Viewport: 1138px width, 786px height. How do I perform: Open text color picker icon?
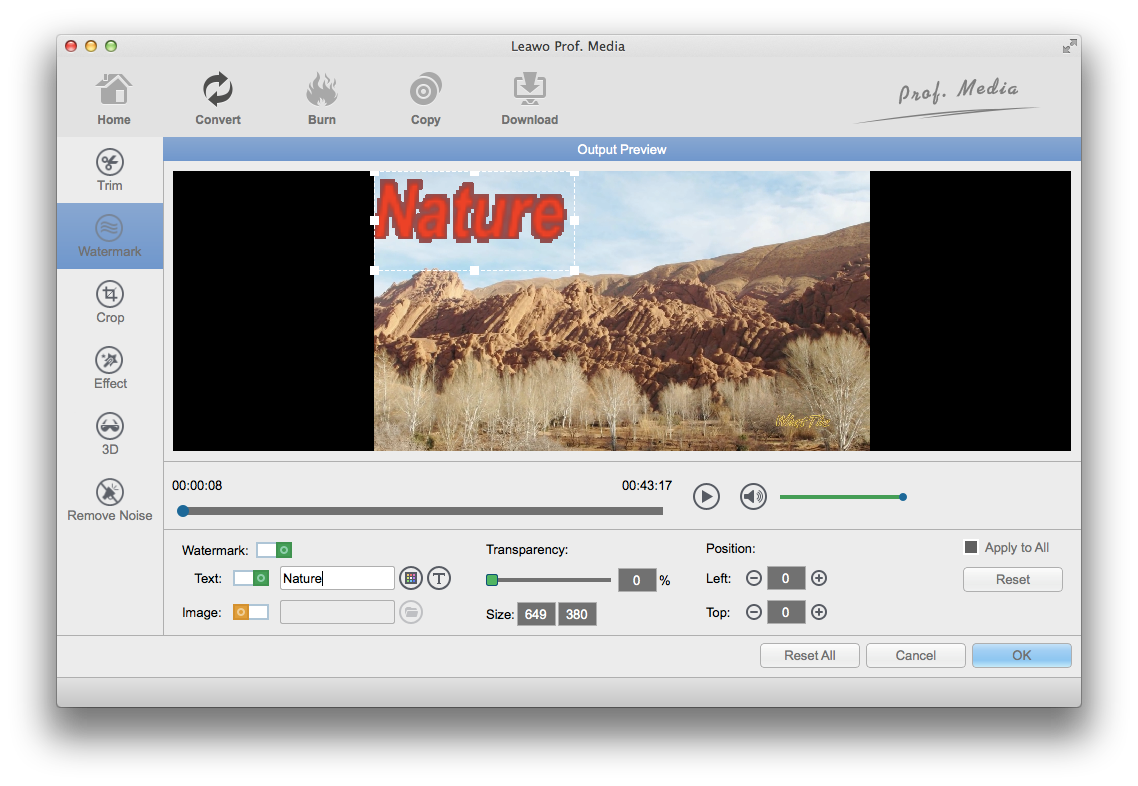tap(410, 578)
